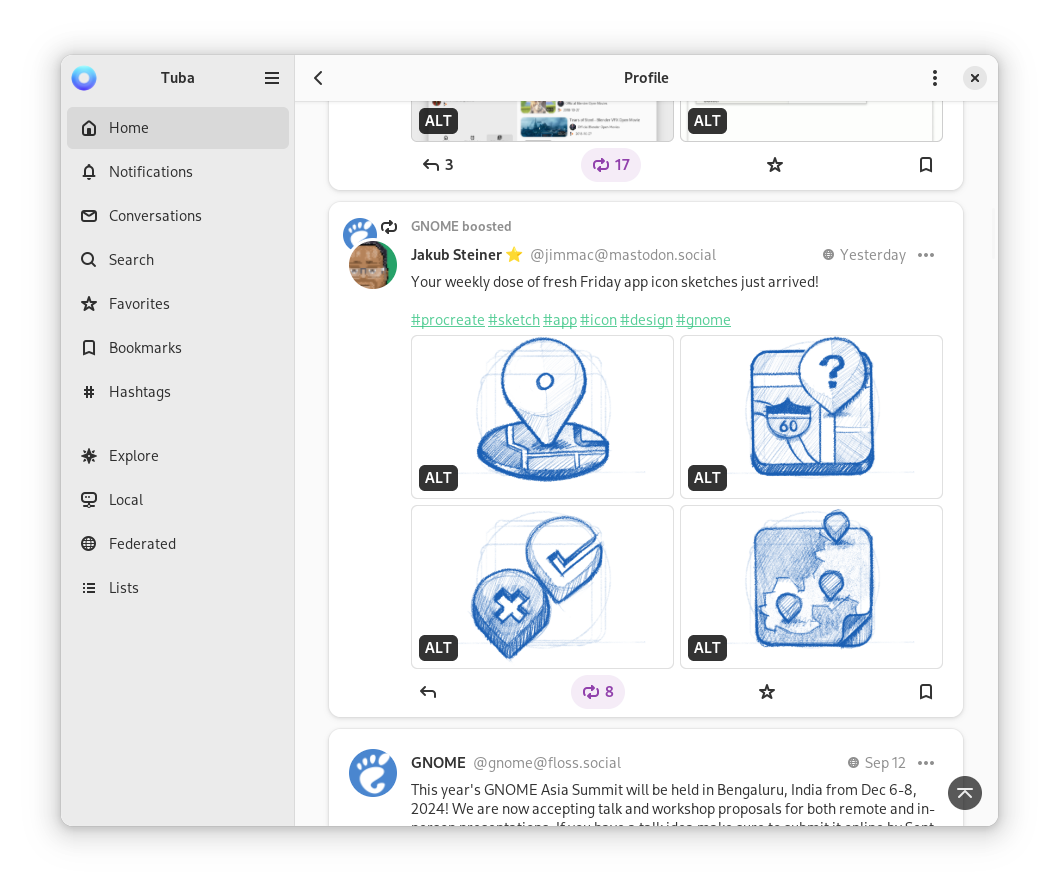Reply to the post with 3 replies
This screenshot has width=1059, height=893.
(437, 165)
